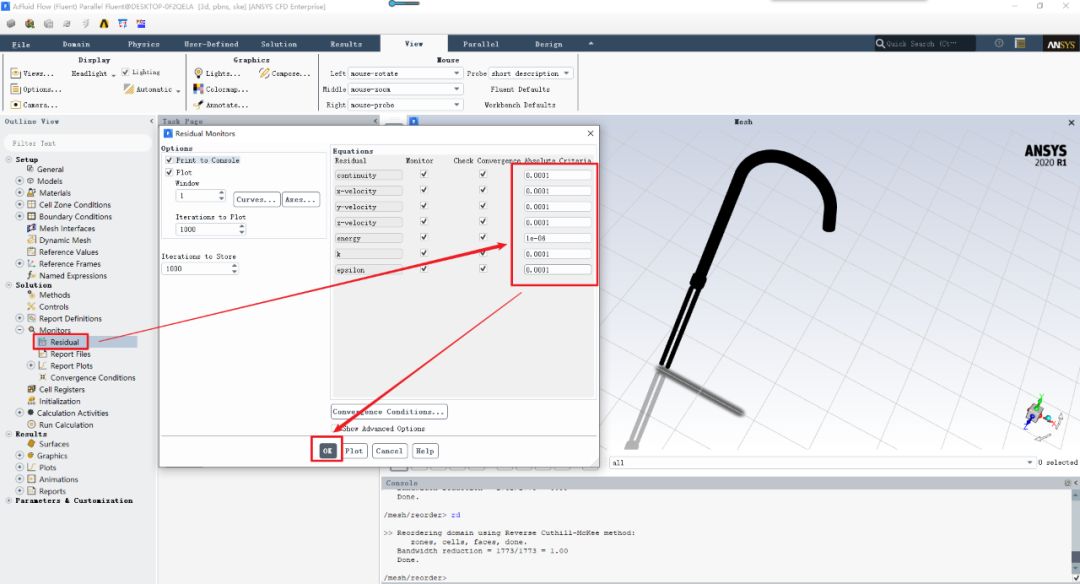The width and height of the screenshot is (1080, 584).
Task: Open display Options icon in ribbon
Action: 15,89
